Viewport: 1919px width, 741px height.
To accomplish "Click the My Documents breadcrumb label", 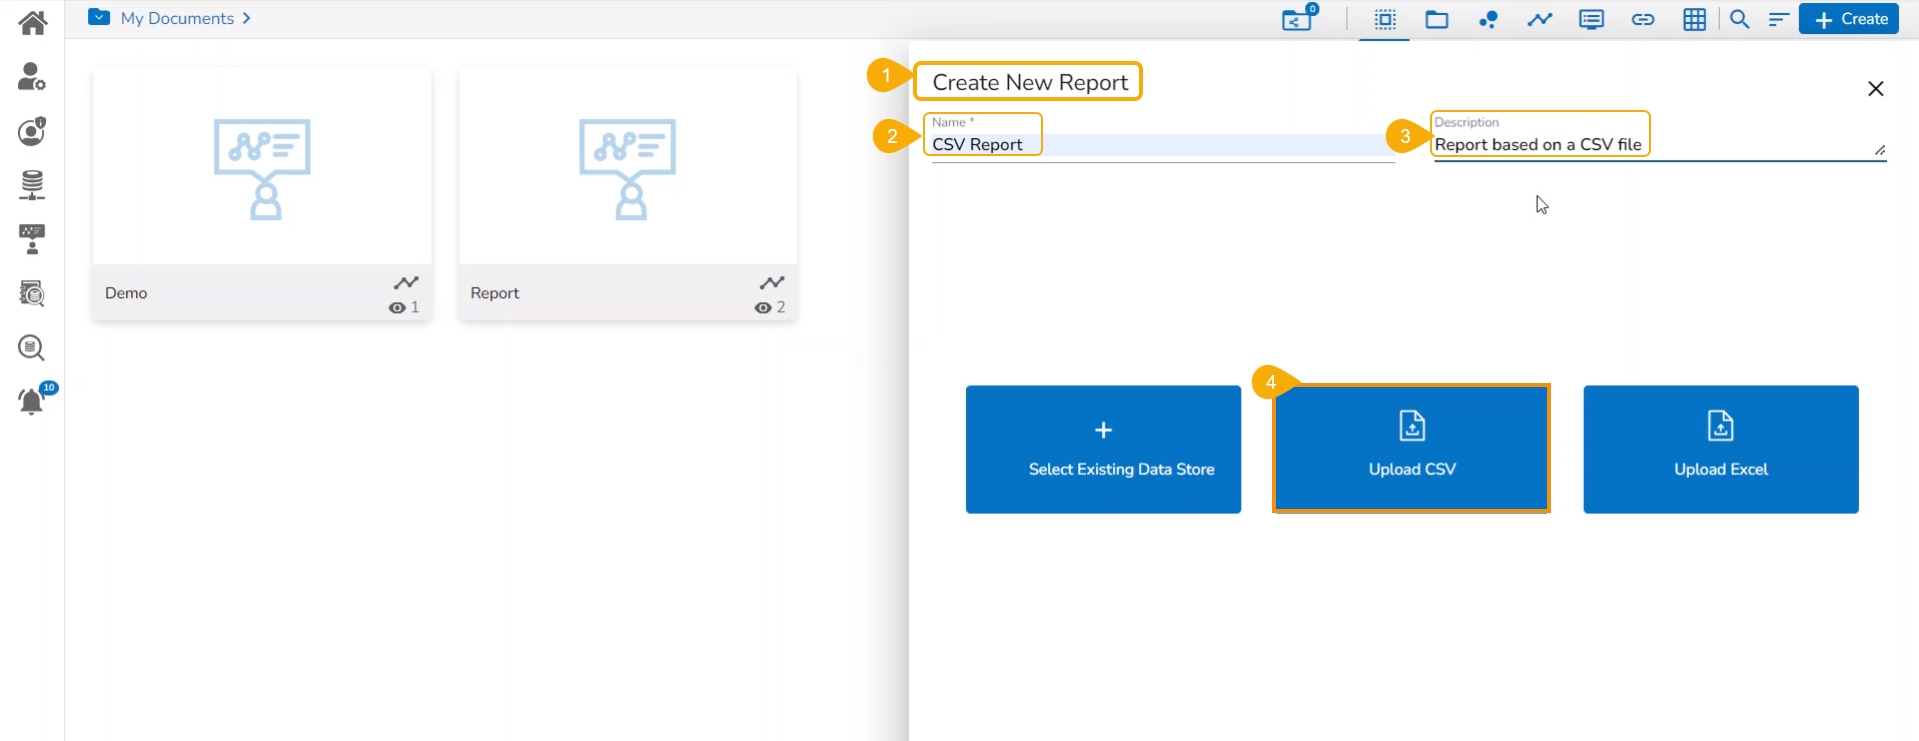I will point(177,18).
